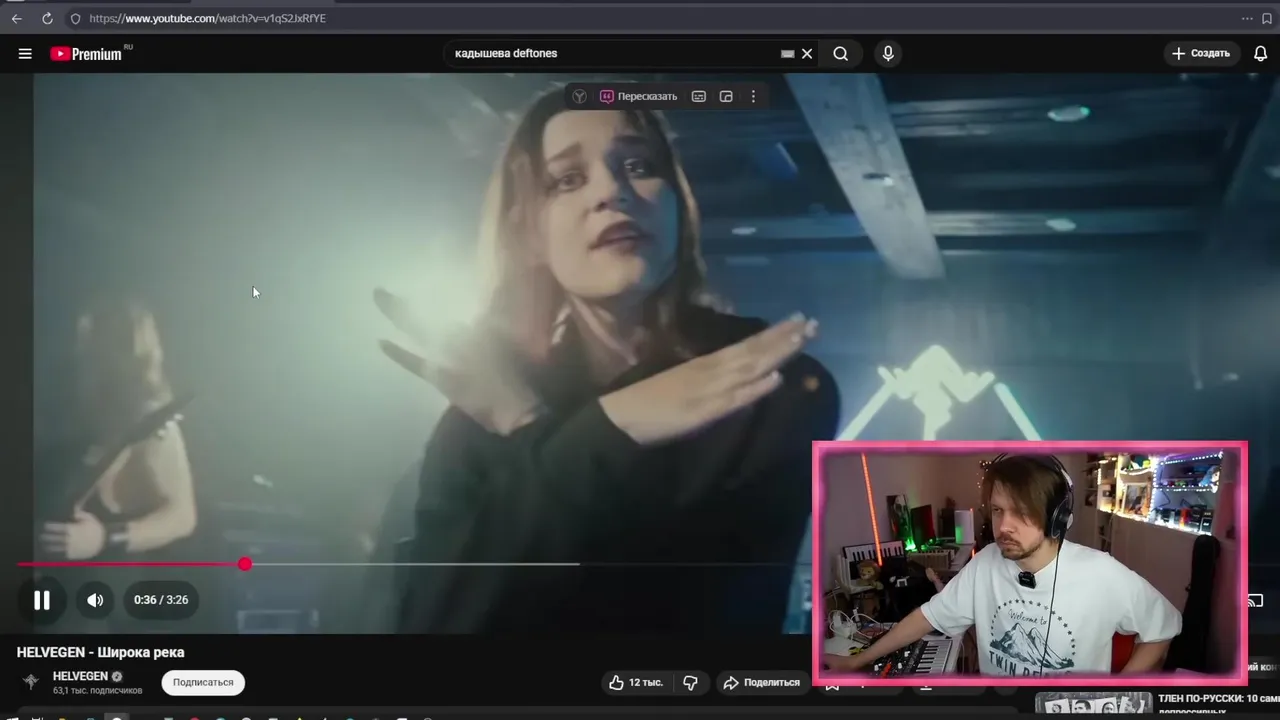Screen dimensions: 1280x720
Task: Seek using the red progress scrubber
Action: click(x=245, y=565)
